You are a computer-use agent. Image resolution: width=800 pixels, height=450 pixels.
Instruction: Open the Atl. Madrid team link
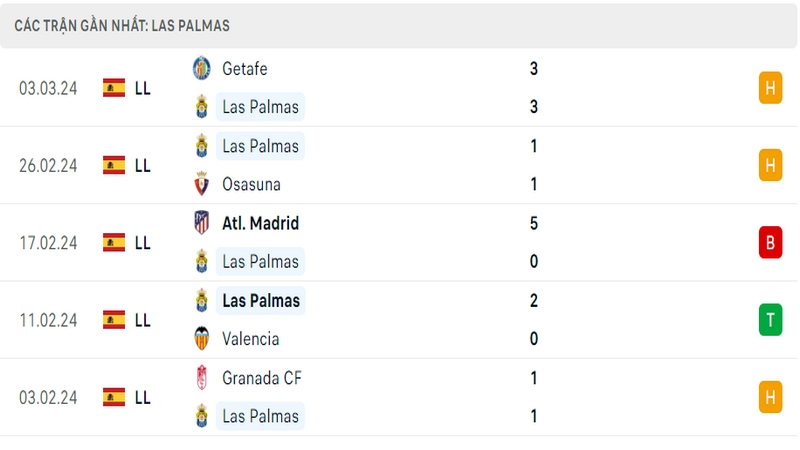coord(260,223)
